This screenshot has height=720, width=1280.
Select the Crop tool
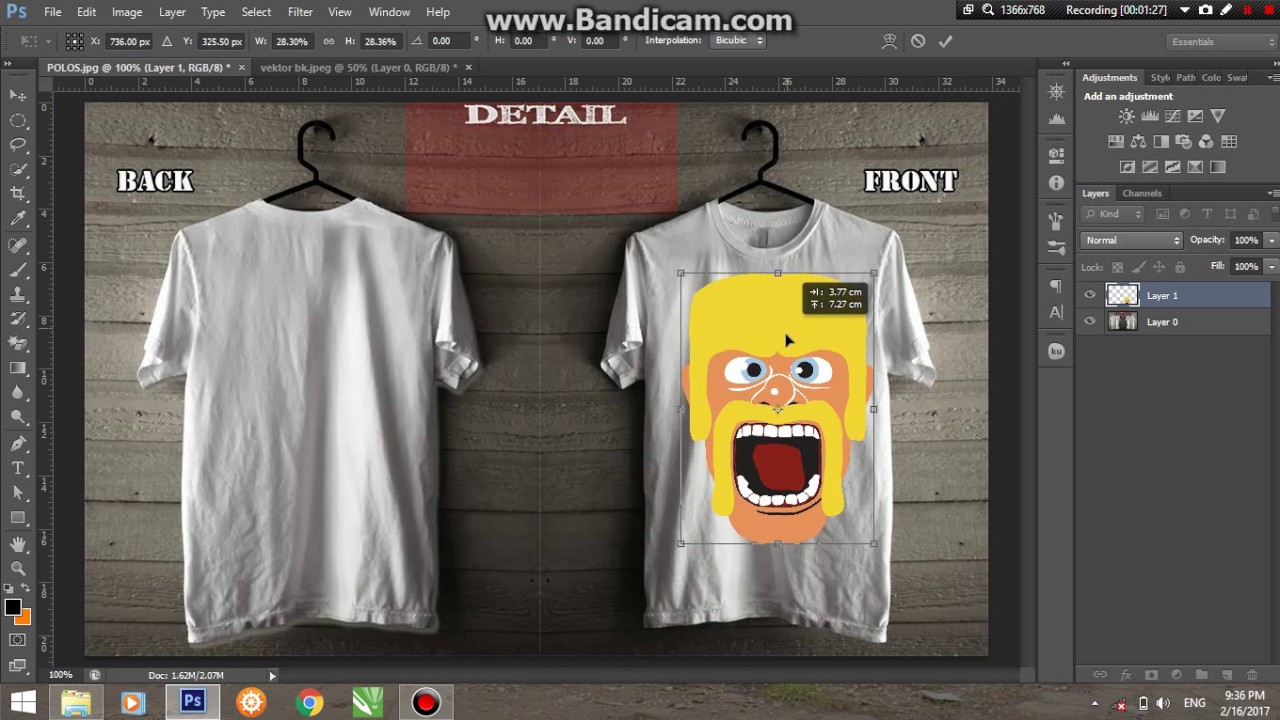point(18,194)
